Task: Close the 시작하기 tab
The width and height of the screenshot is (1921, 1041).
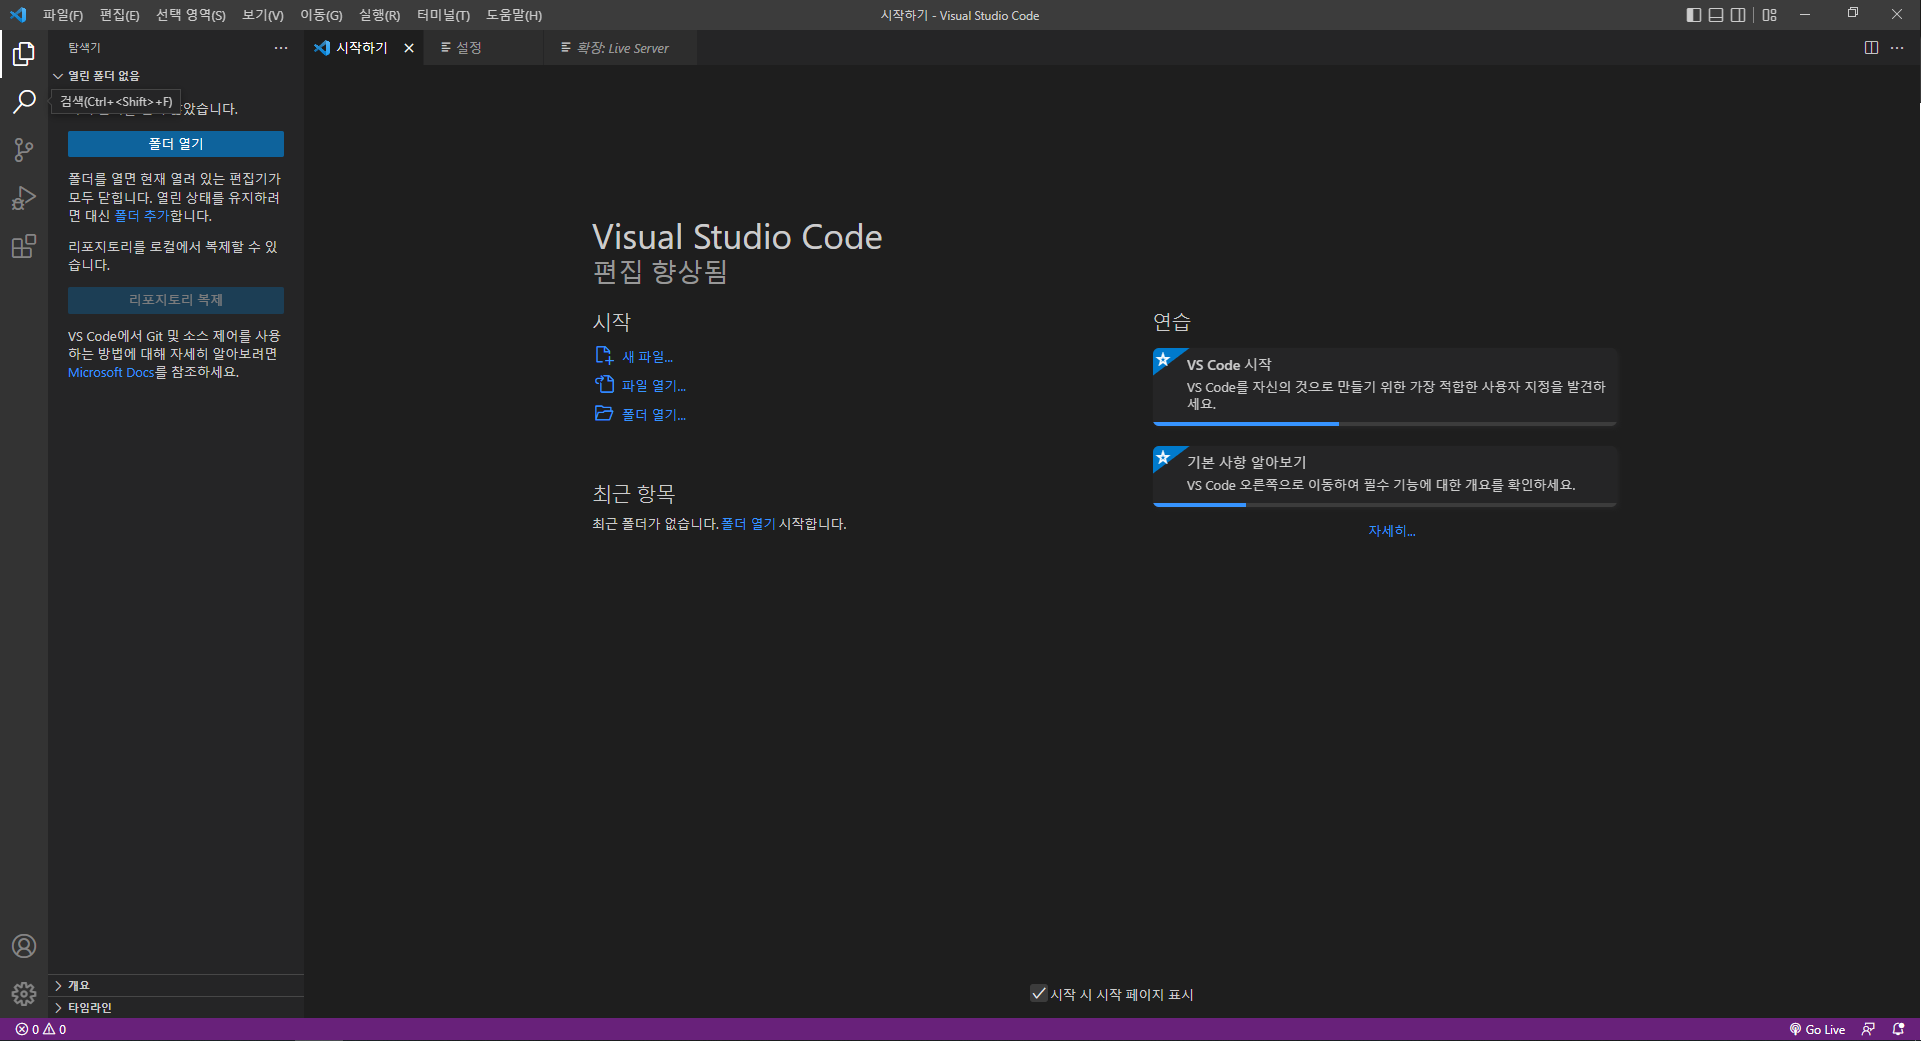Action: tap(409, 48)
